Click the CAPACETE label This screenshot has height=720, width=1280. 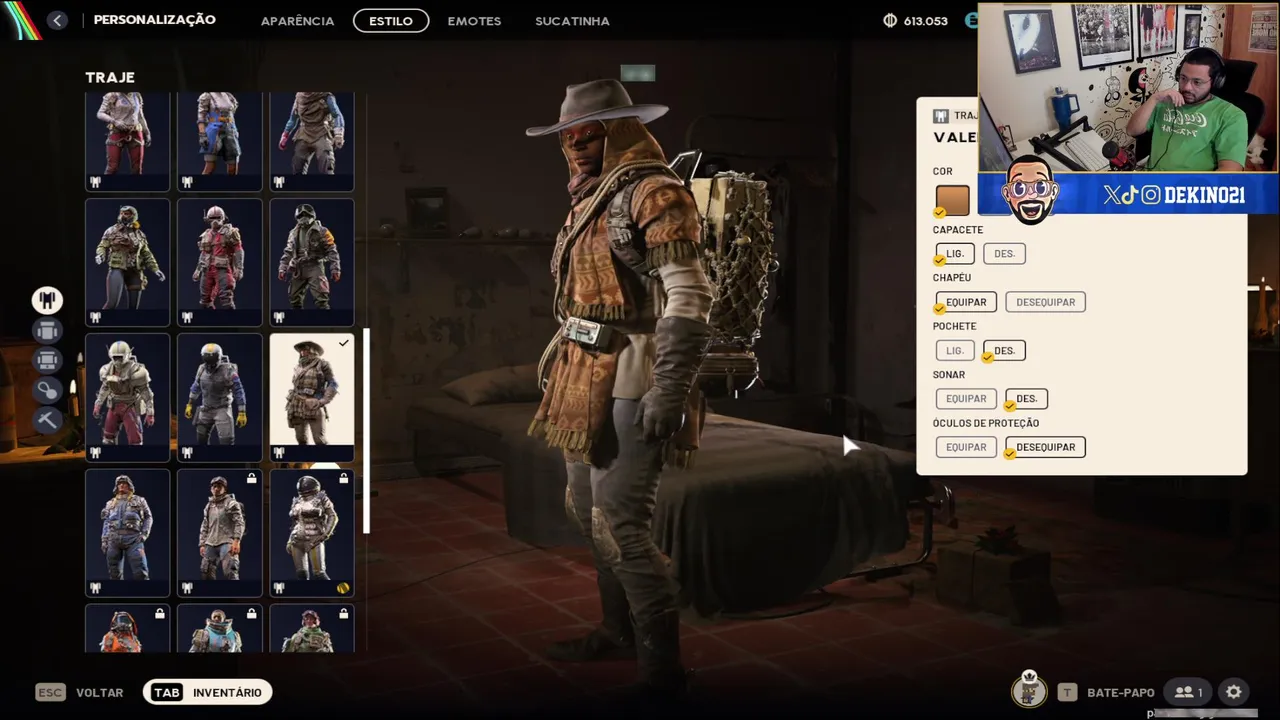[958, 229]
